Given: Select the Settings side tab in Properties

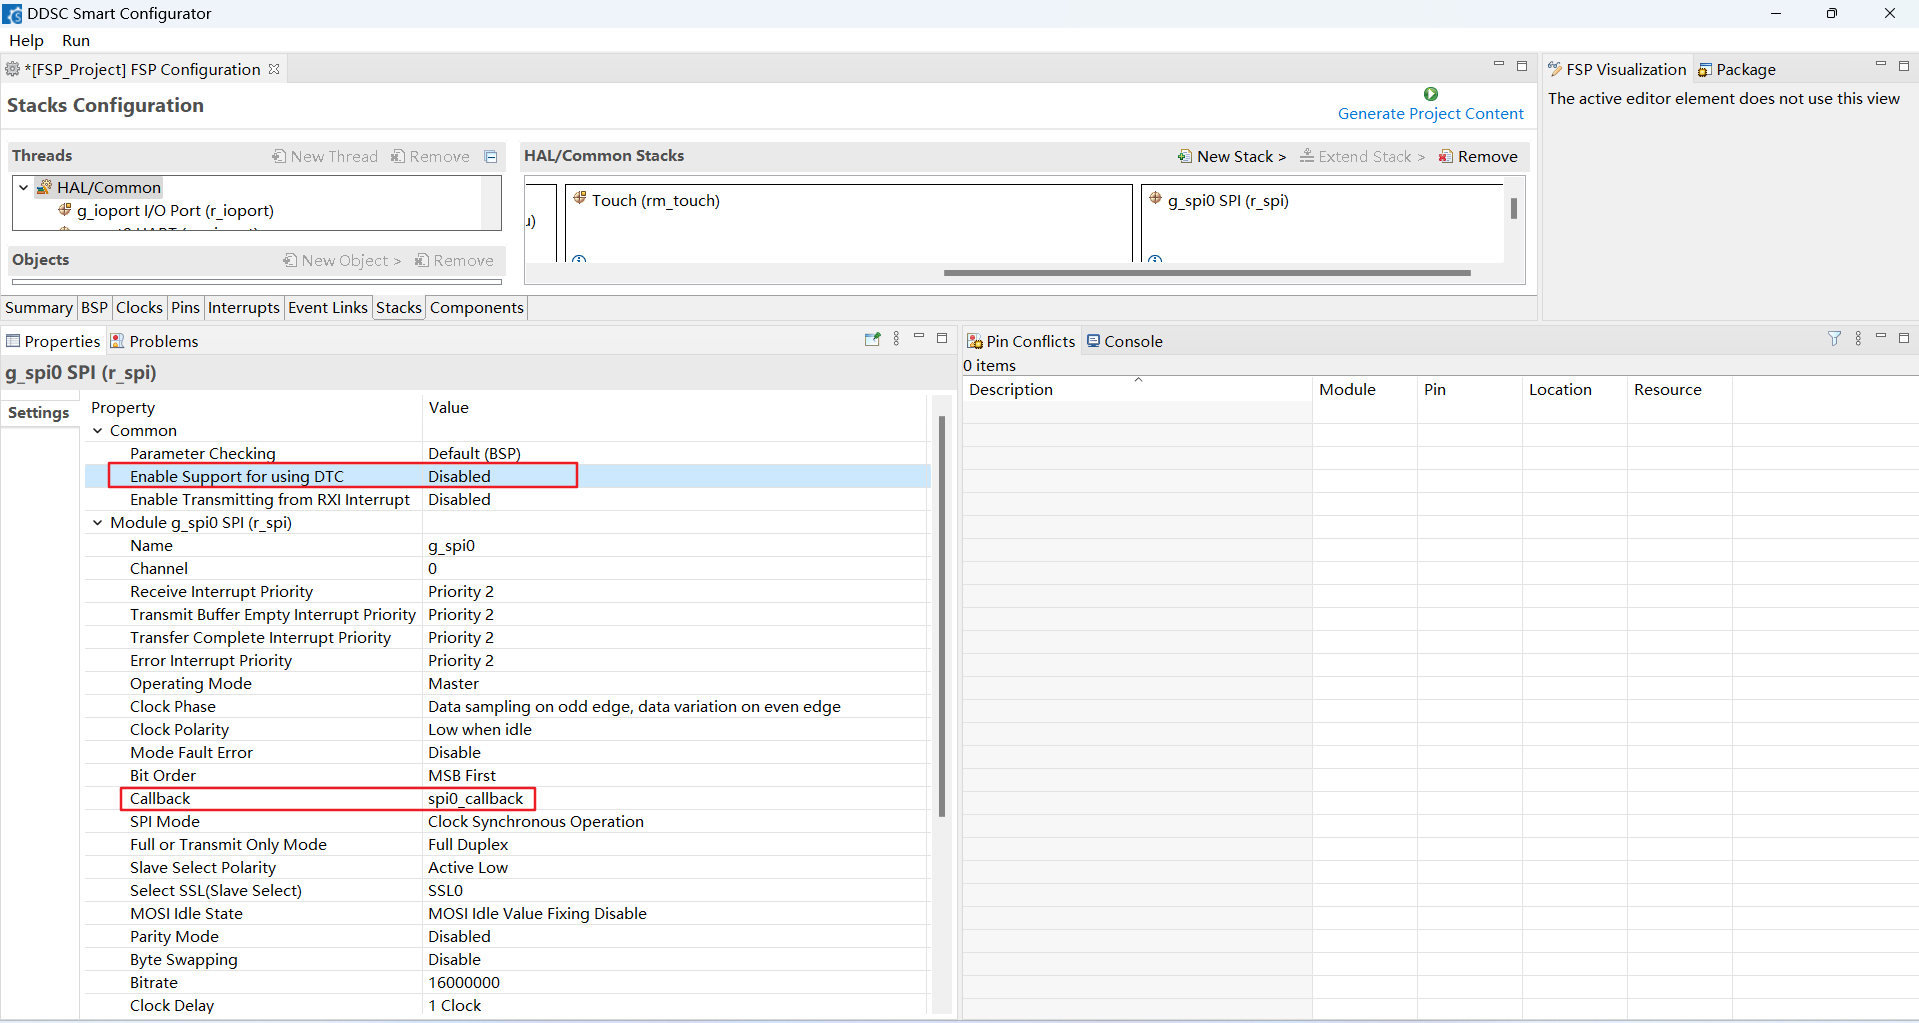Looking at the screenshot, I should tap(39, 413).
